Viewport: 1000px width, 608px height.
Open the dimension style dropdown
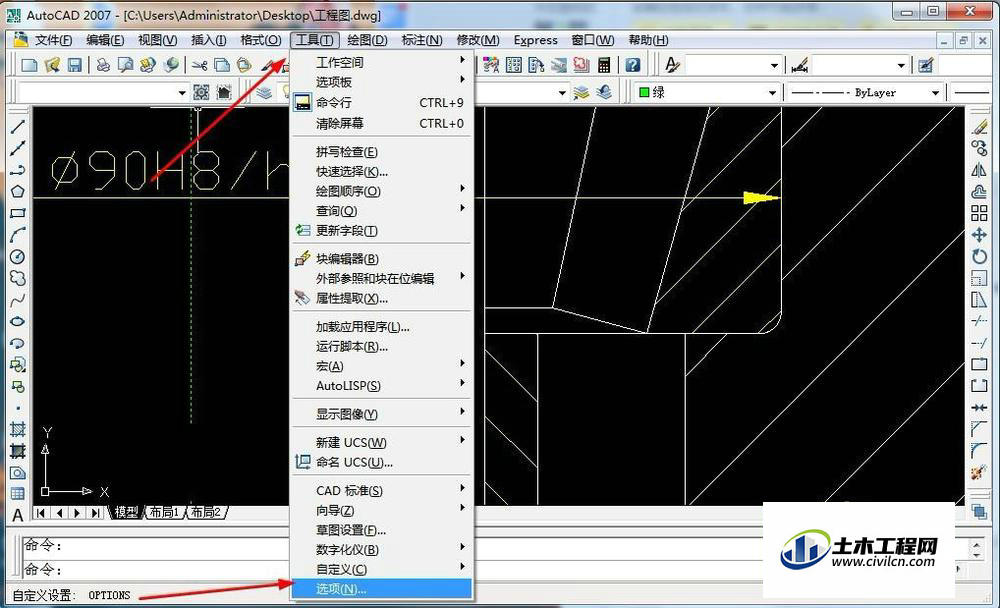(x=901, y=65)
